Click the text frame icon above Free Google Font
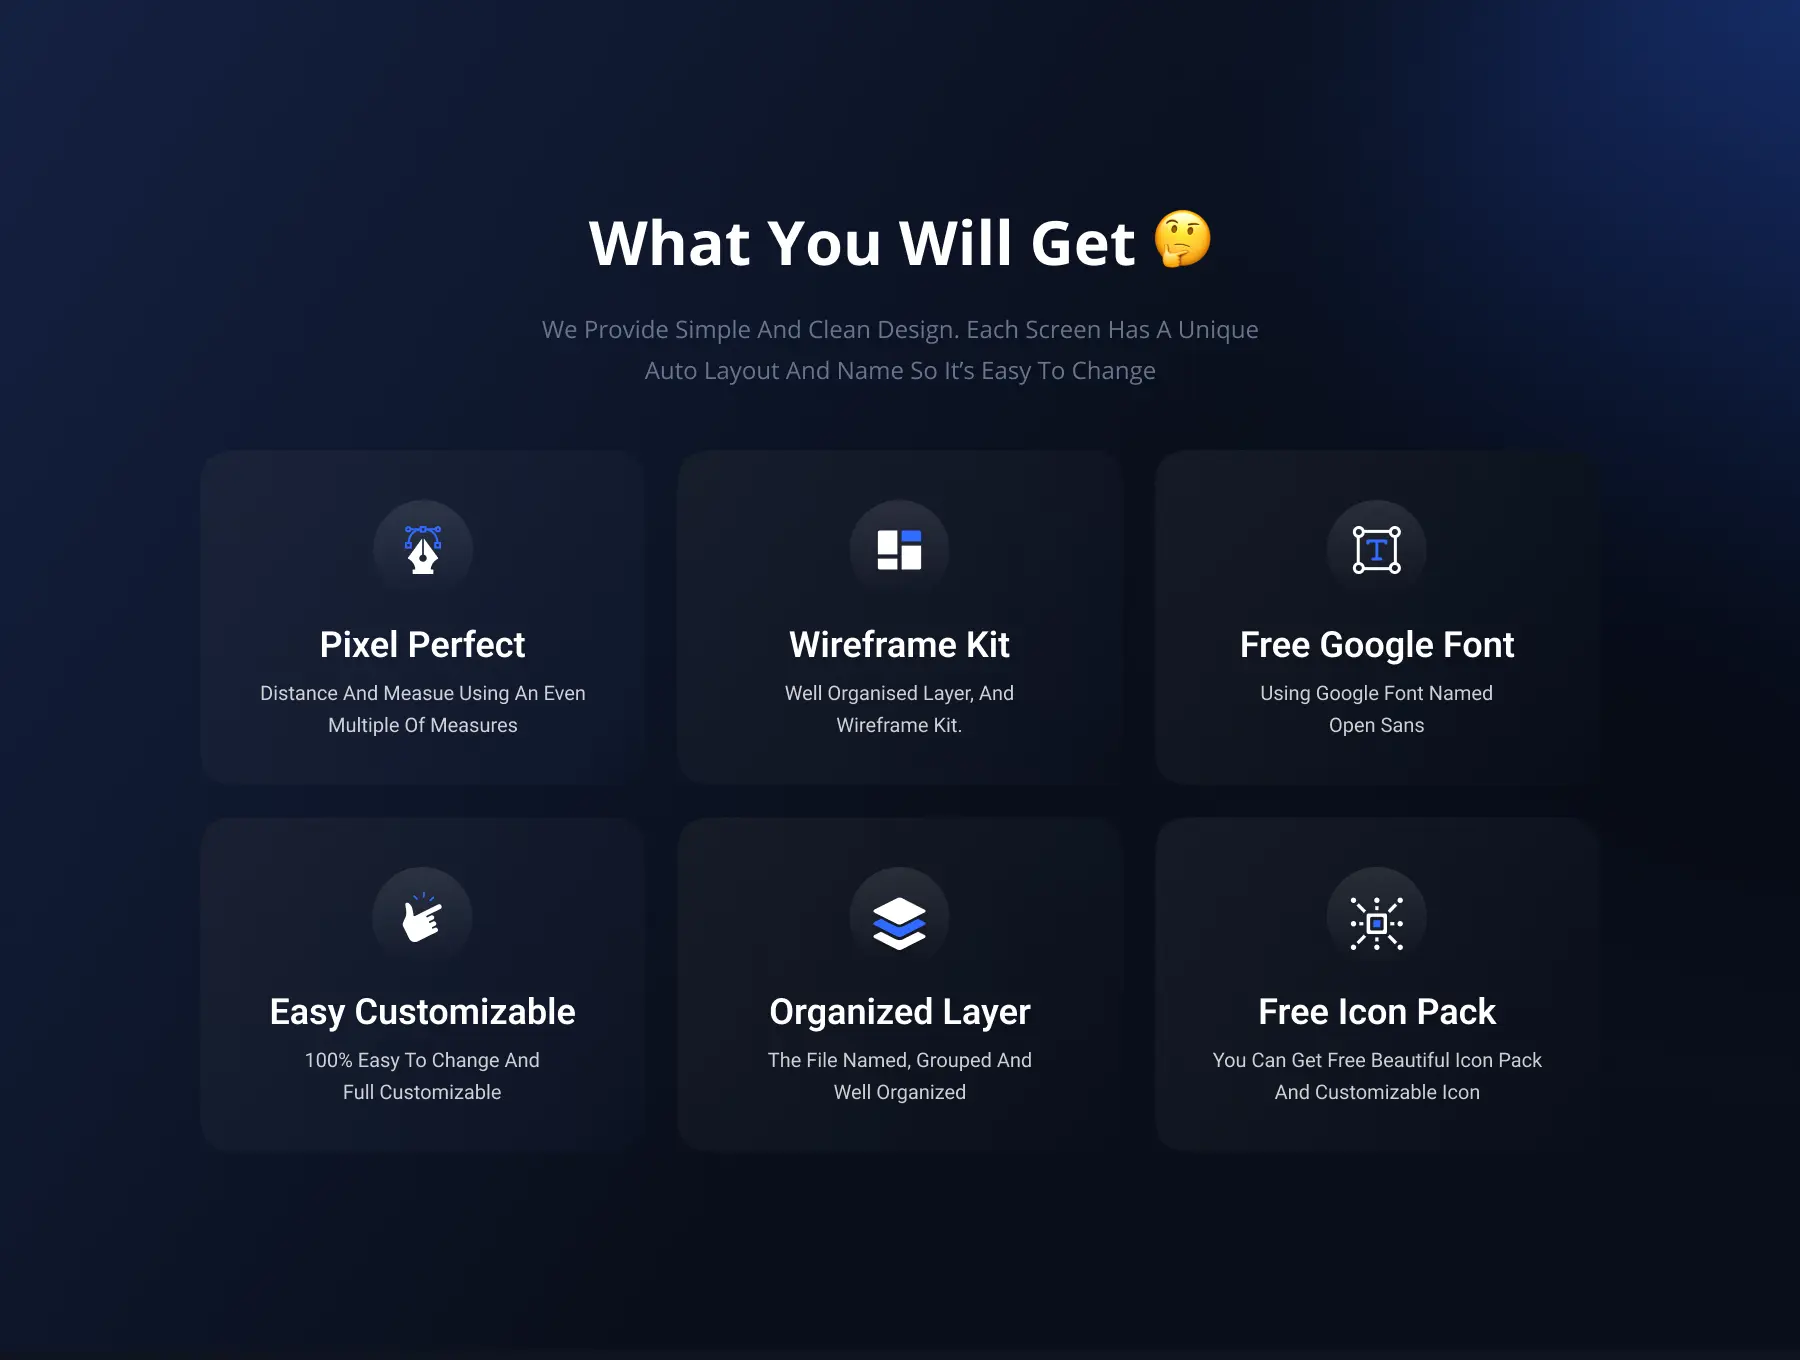 tap(1377, 550)
